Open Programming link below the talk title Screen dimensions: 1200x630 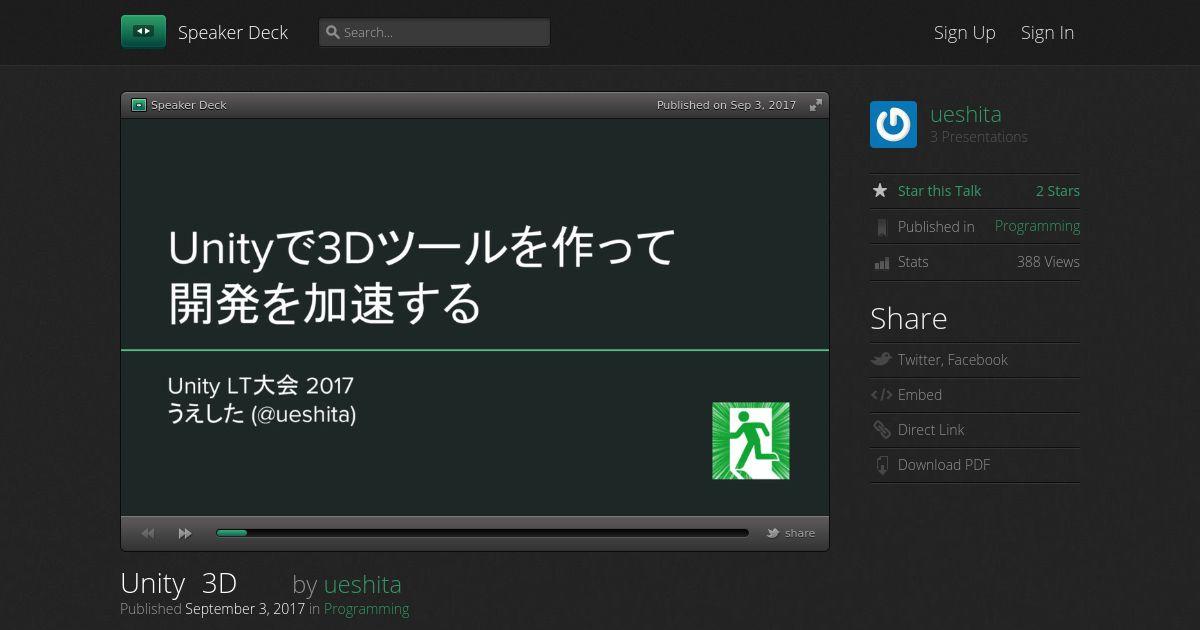click(366, 608)
